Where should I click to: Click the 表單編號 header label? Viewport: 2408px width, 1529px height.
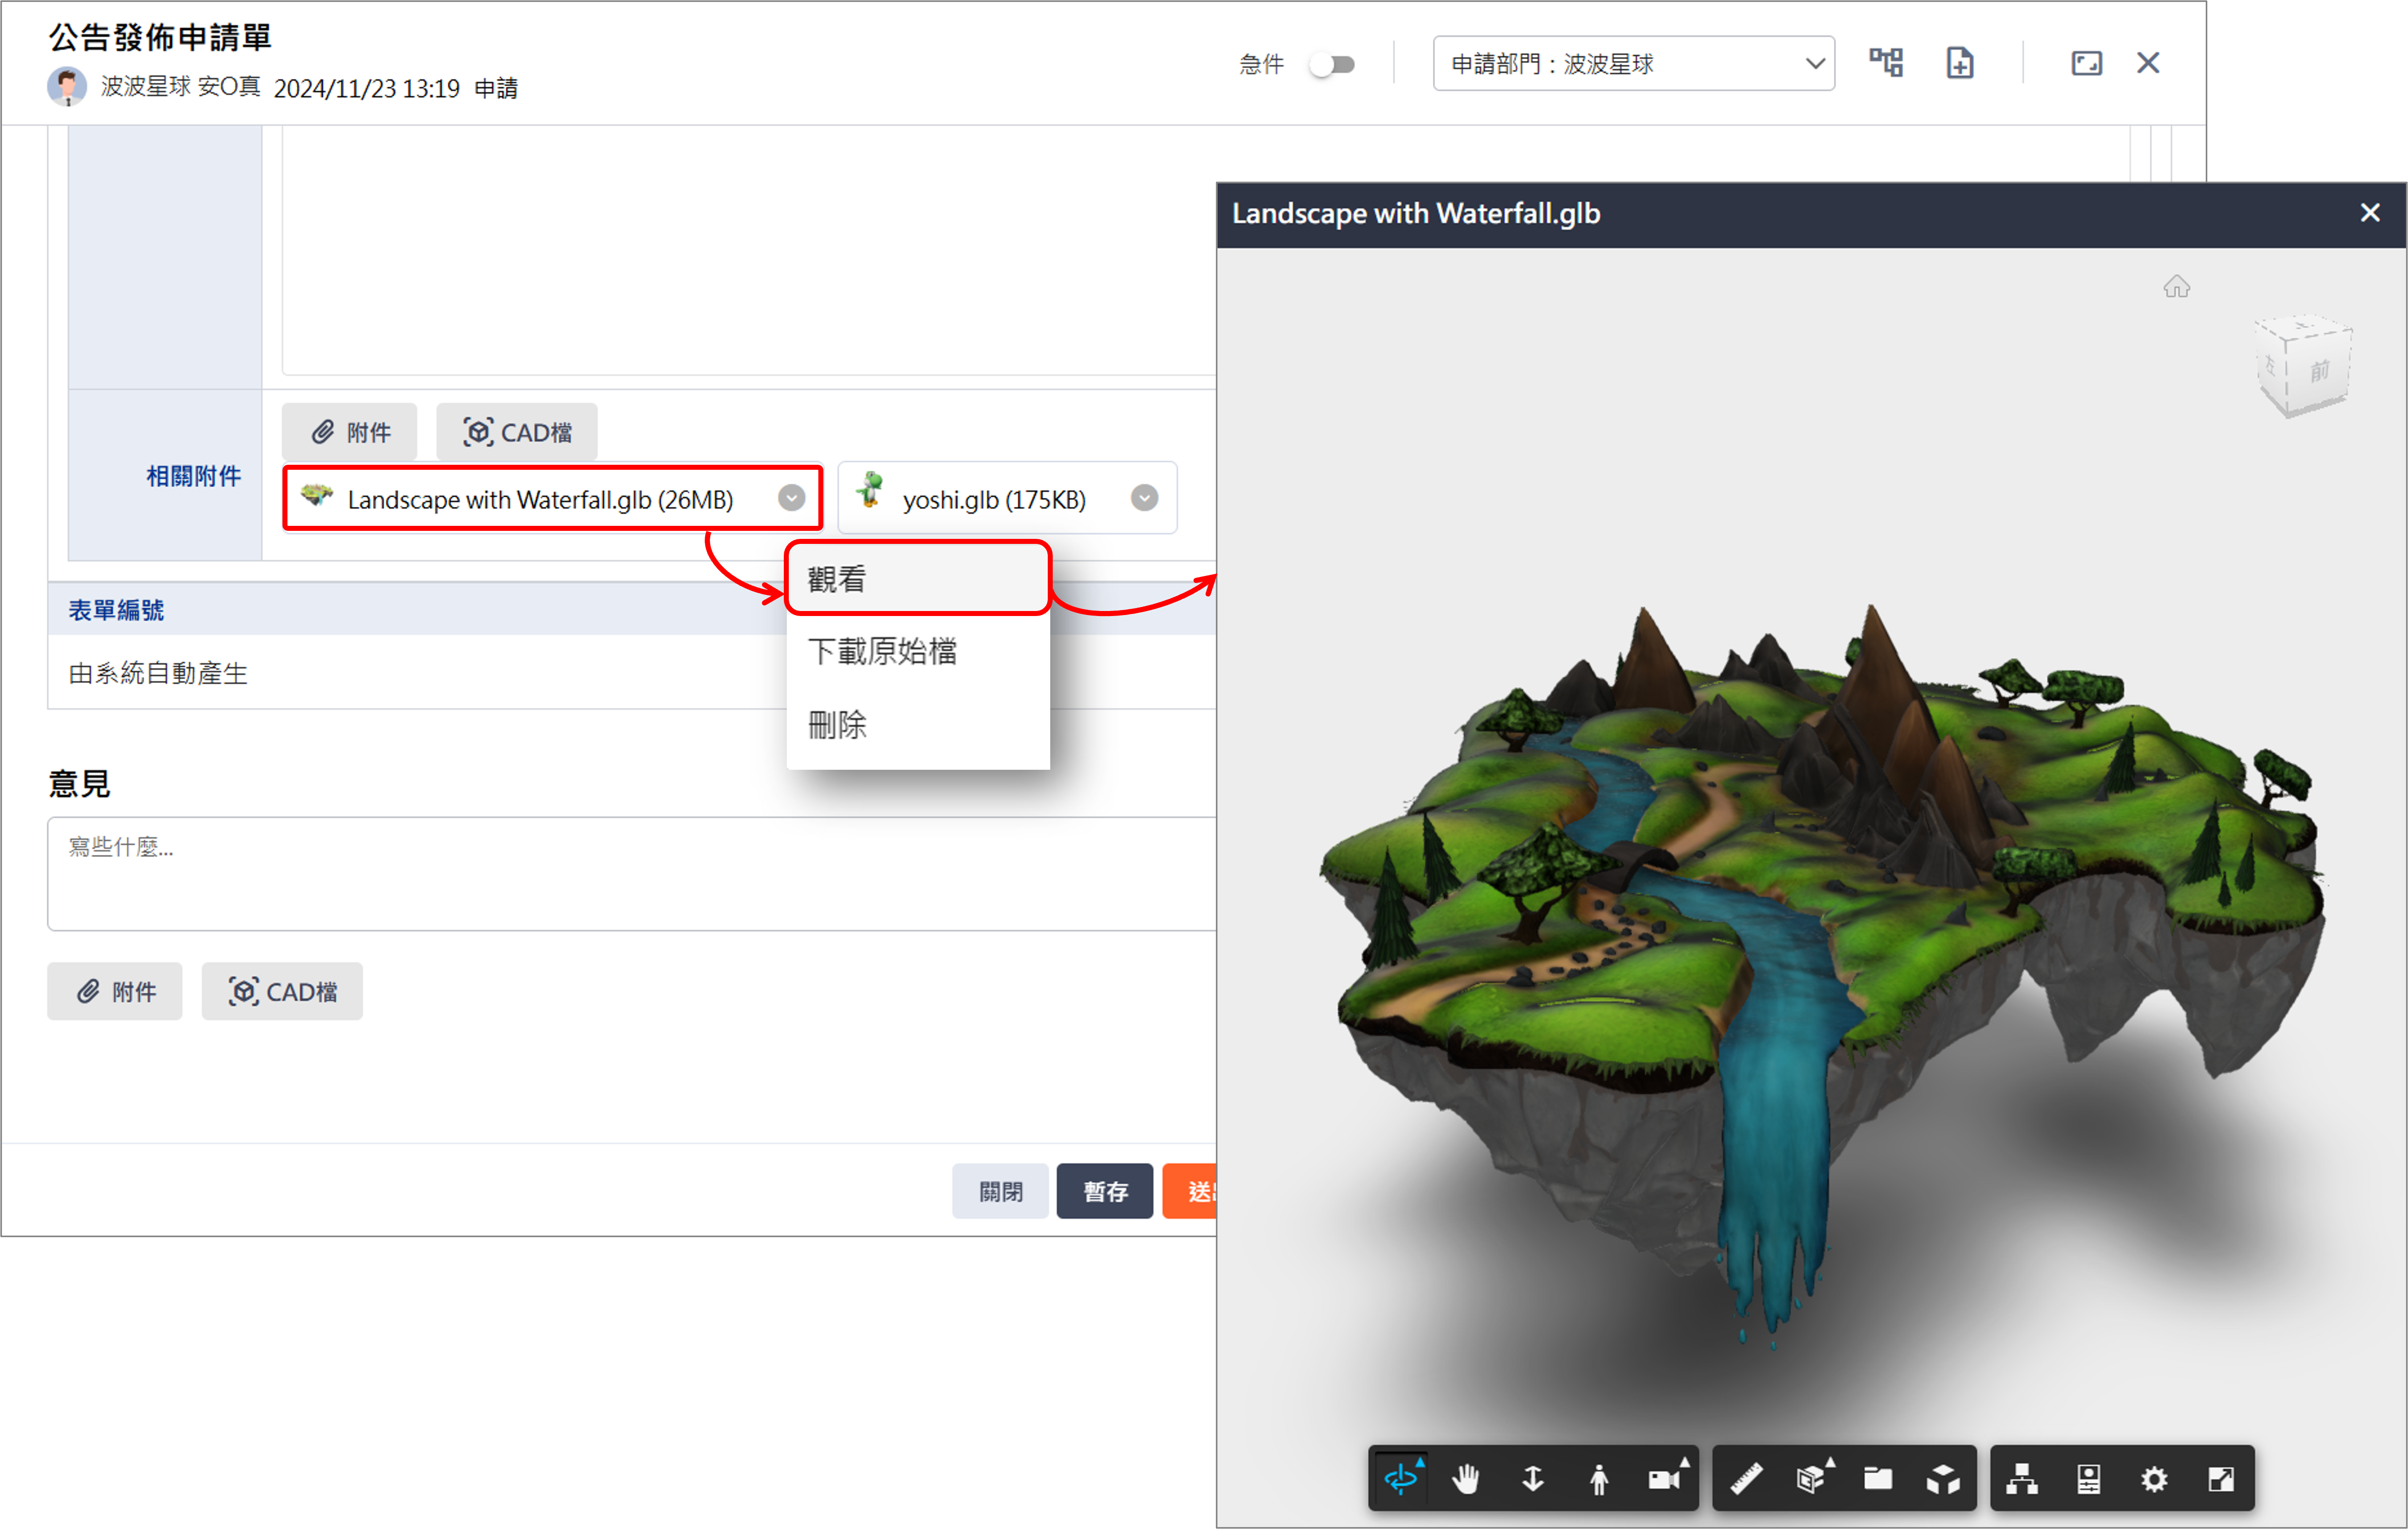point(116,610)
